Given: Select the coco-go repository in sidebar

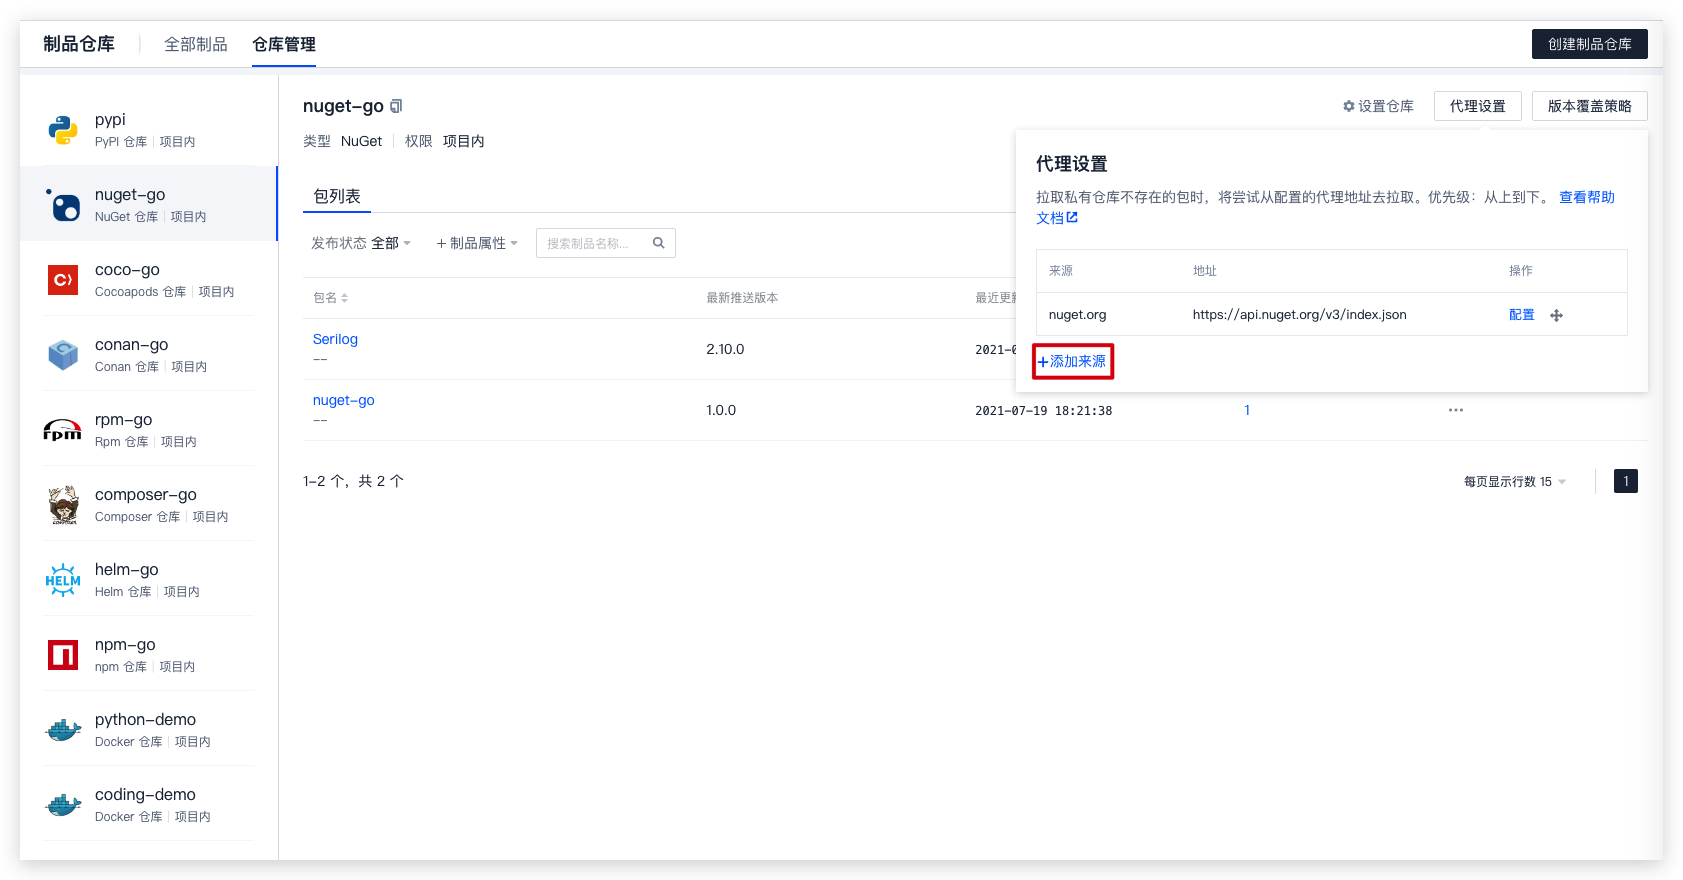Looking at the screenshot, I should (148, 279).
